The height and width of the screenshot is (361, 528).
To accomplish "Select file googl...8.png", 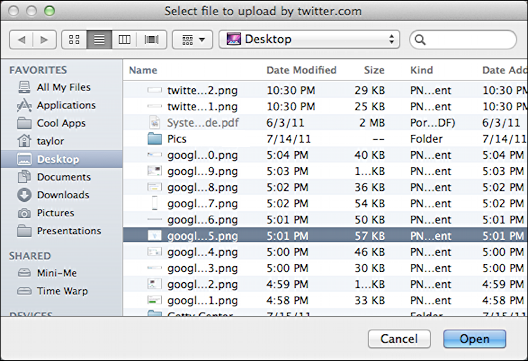I will pyautogui.click(x=325, y=187).
